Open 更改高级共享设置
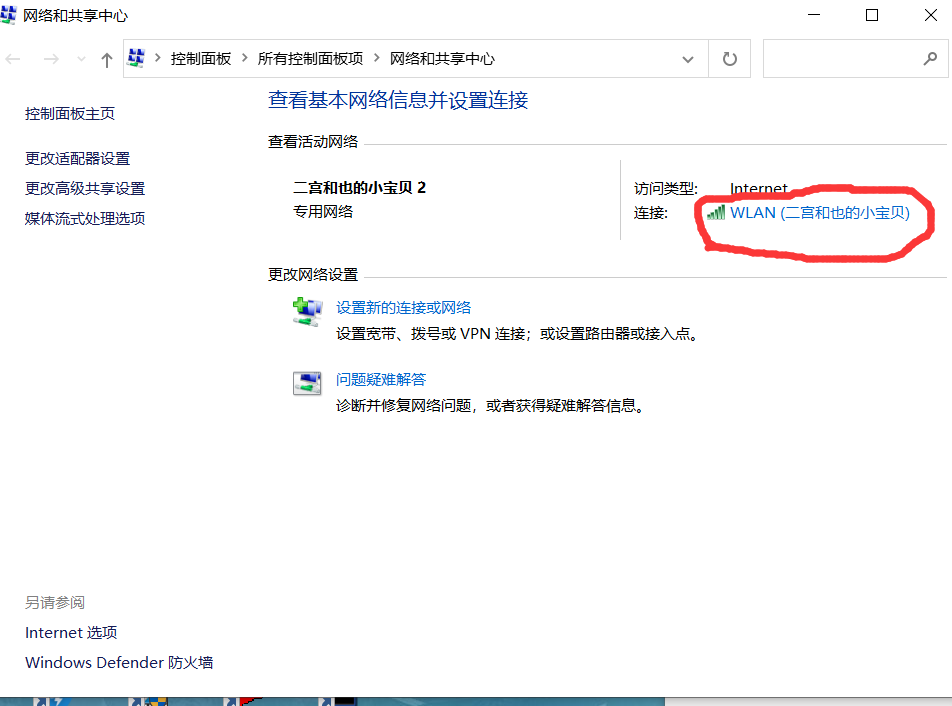This screenshot has width=952, height=706. [84, 187]
